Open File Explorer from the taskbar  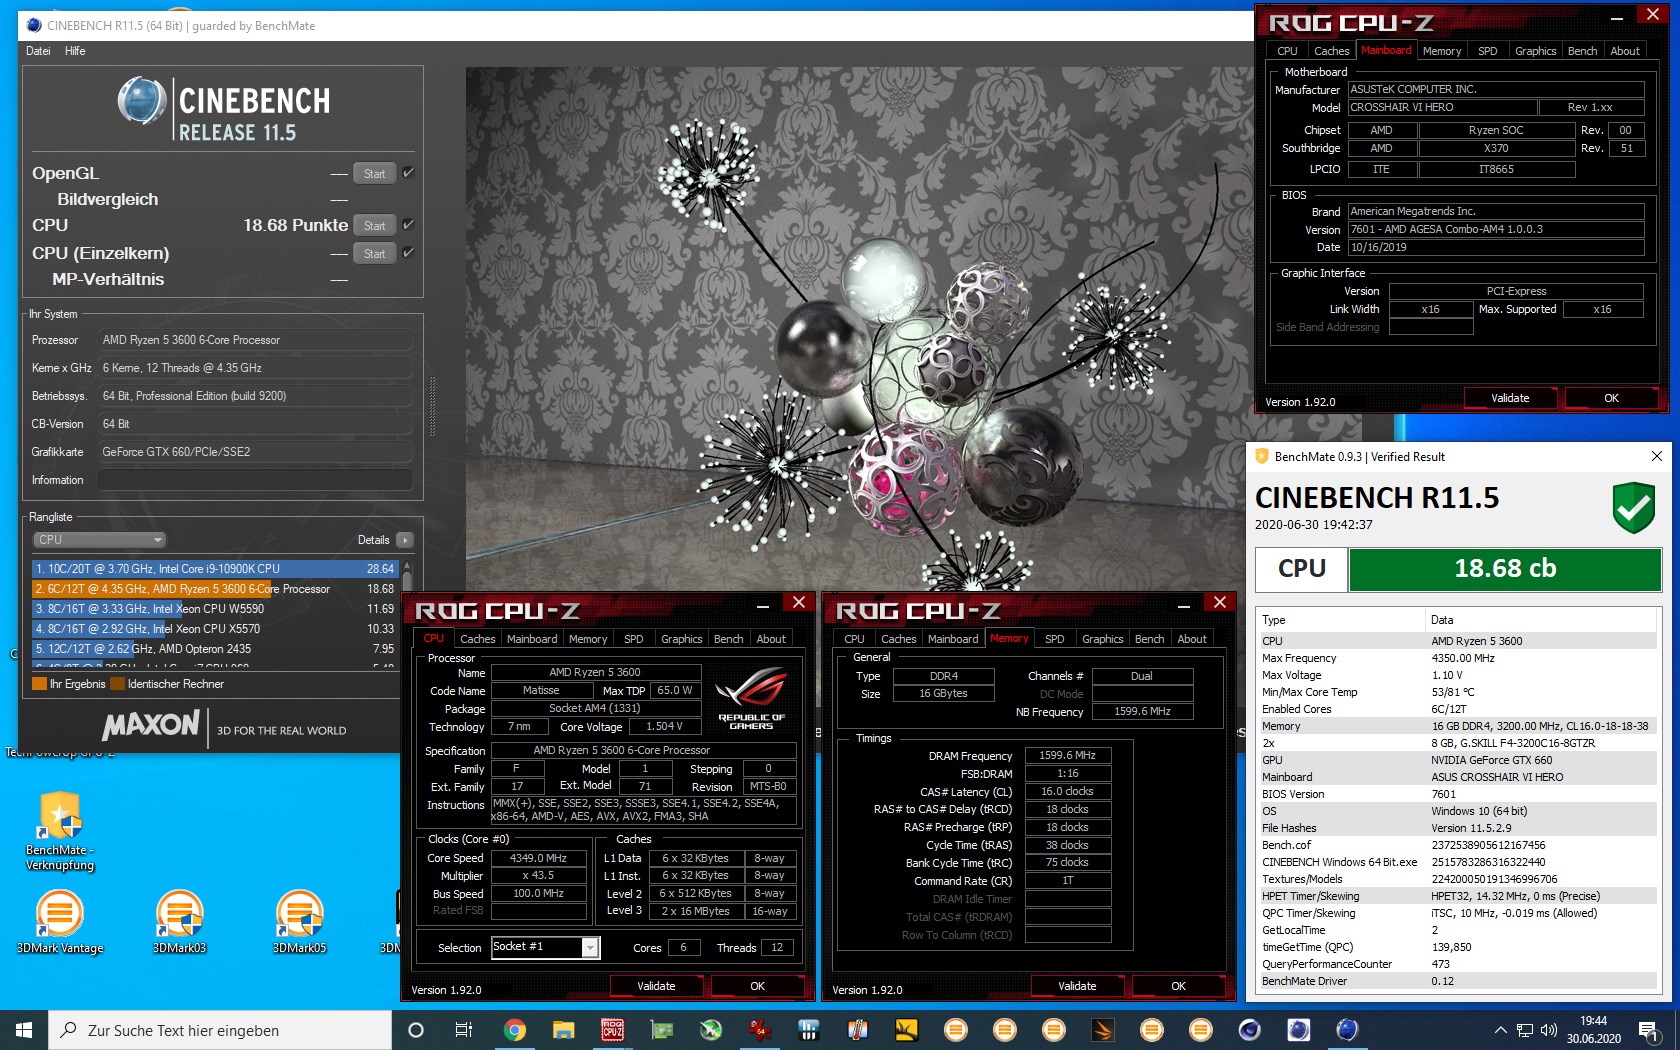[563, 1030]
